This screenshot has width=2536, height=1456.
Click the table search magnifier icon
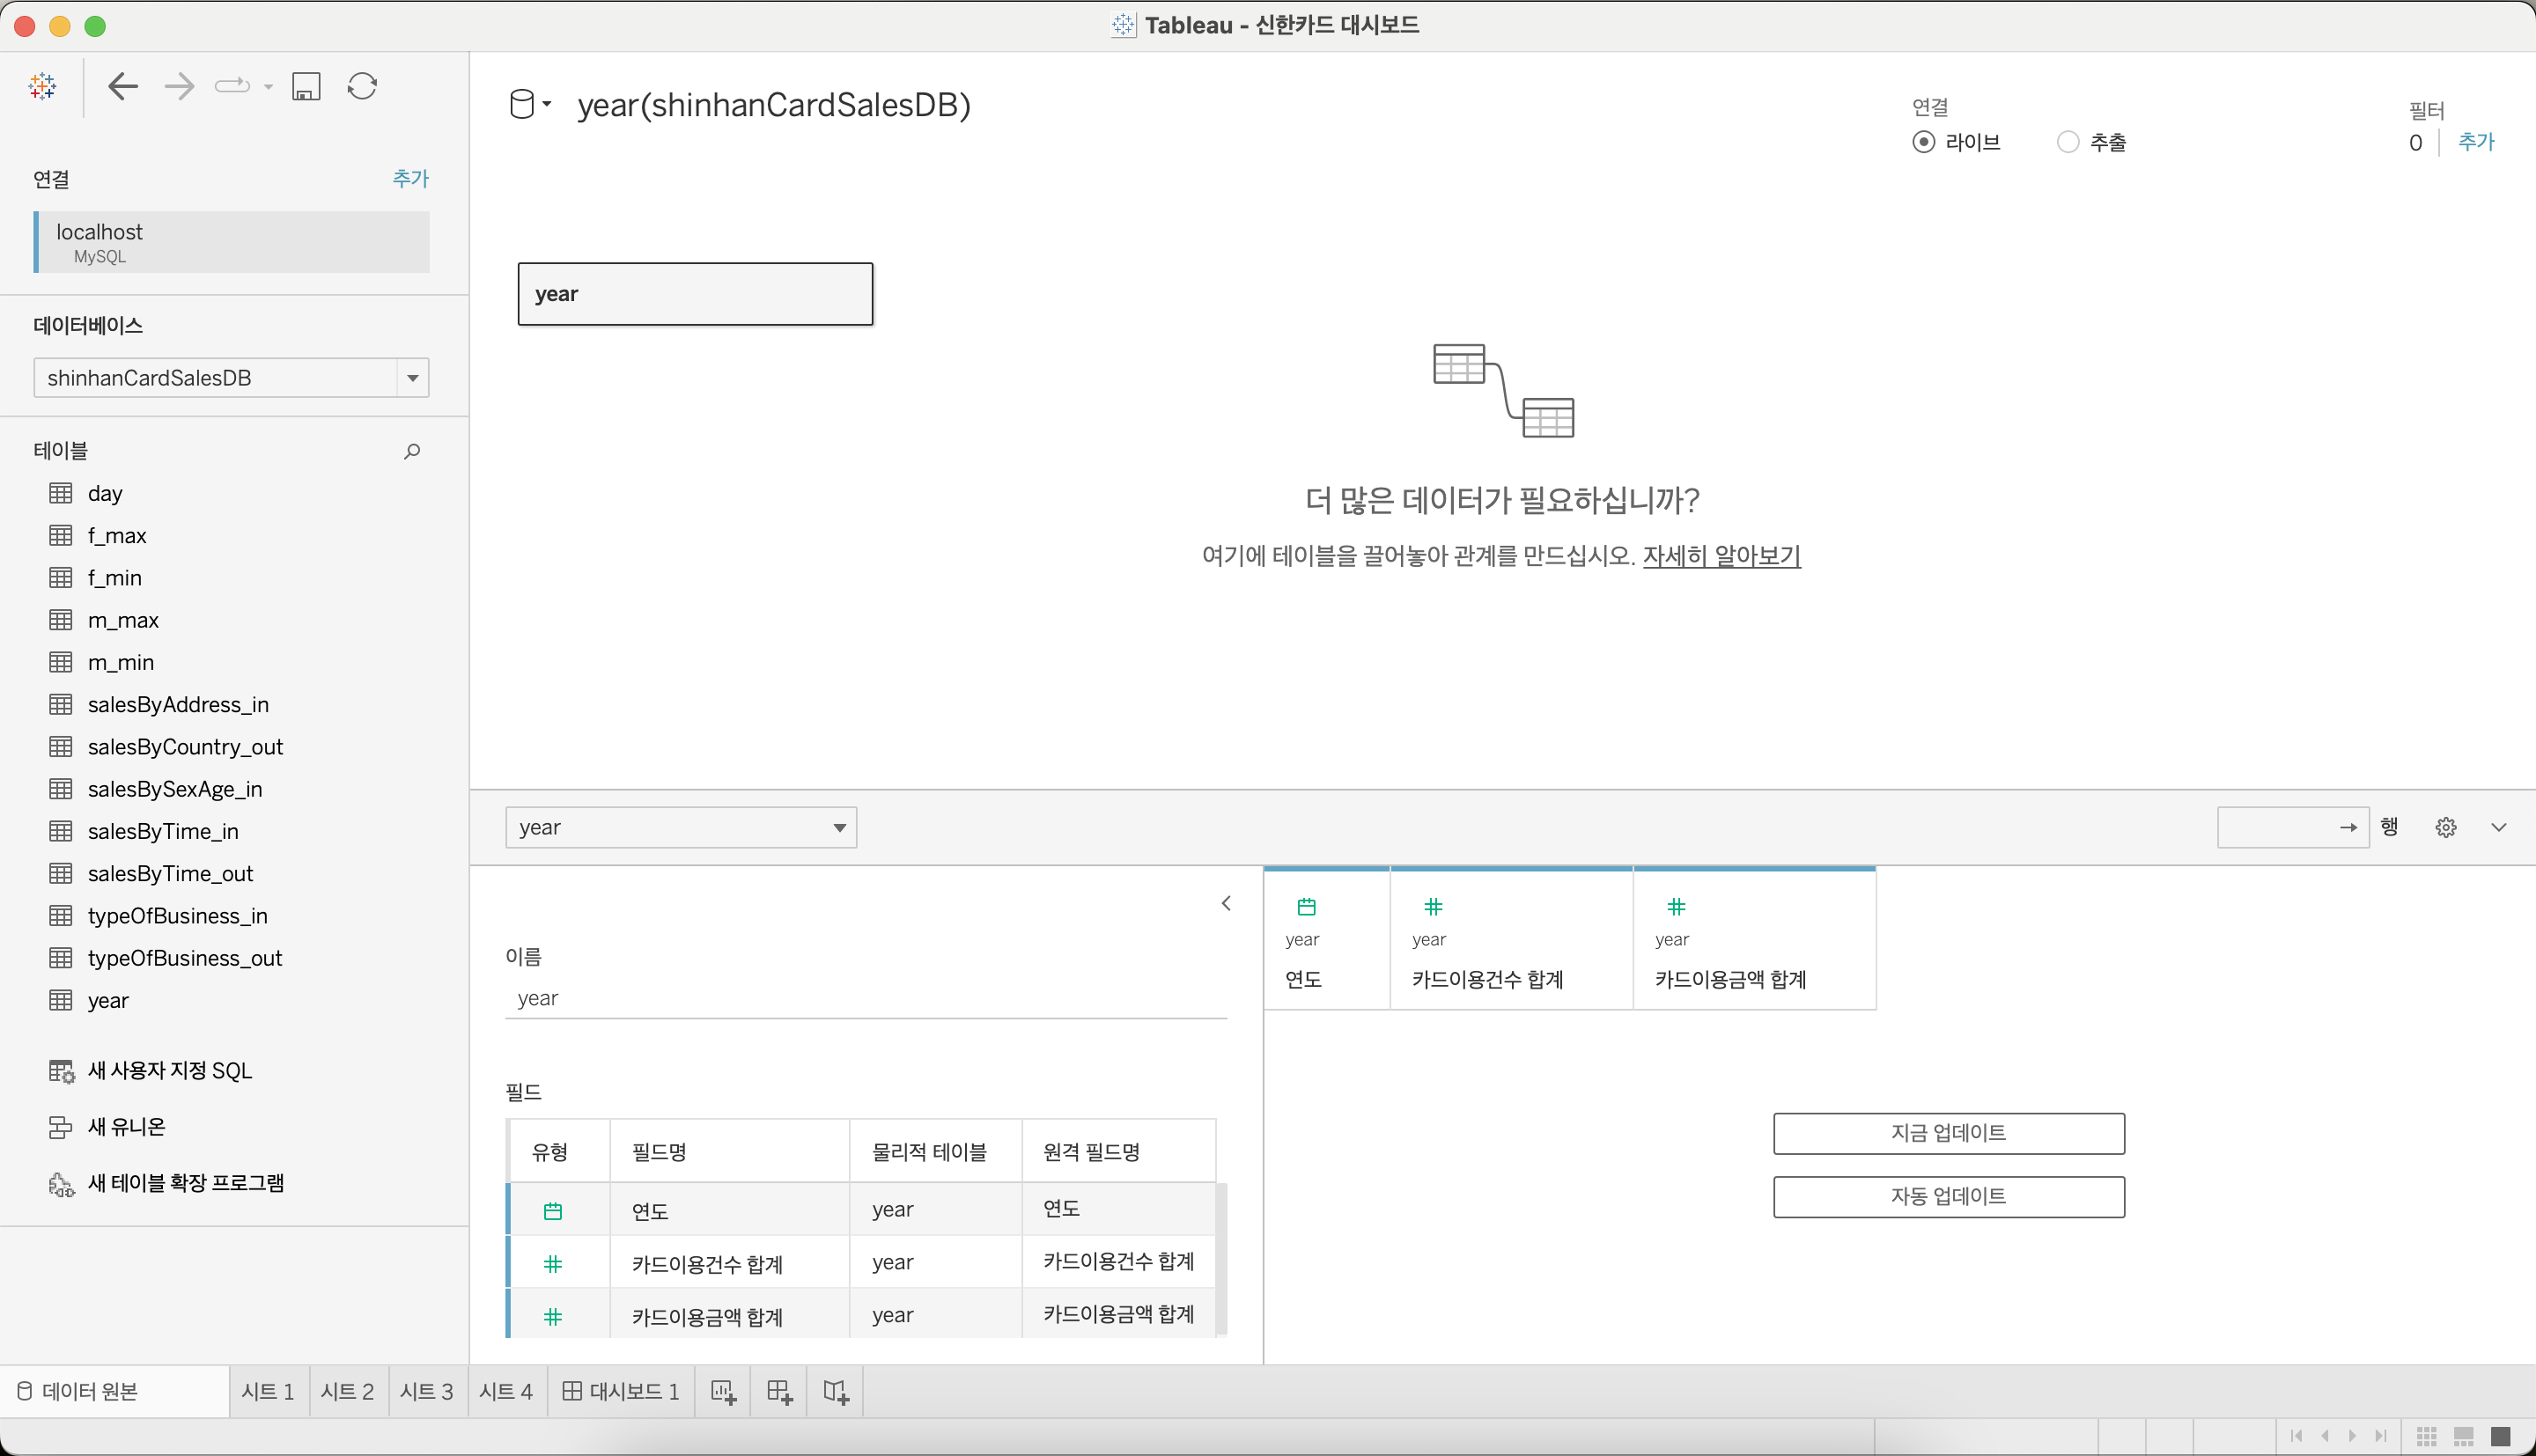click(411, 452)
